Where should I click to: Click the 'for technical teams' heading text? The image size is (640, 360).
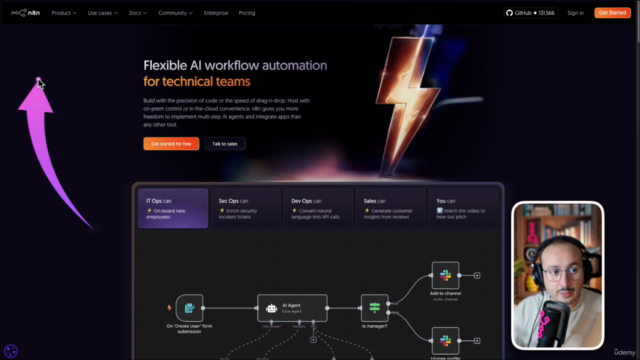(x=197, y=82)
